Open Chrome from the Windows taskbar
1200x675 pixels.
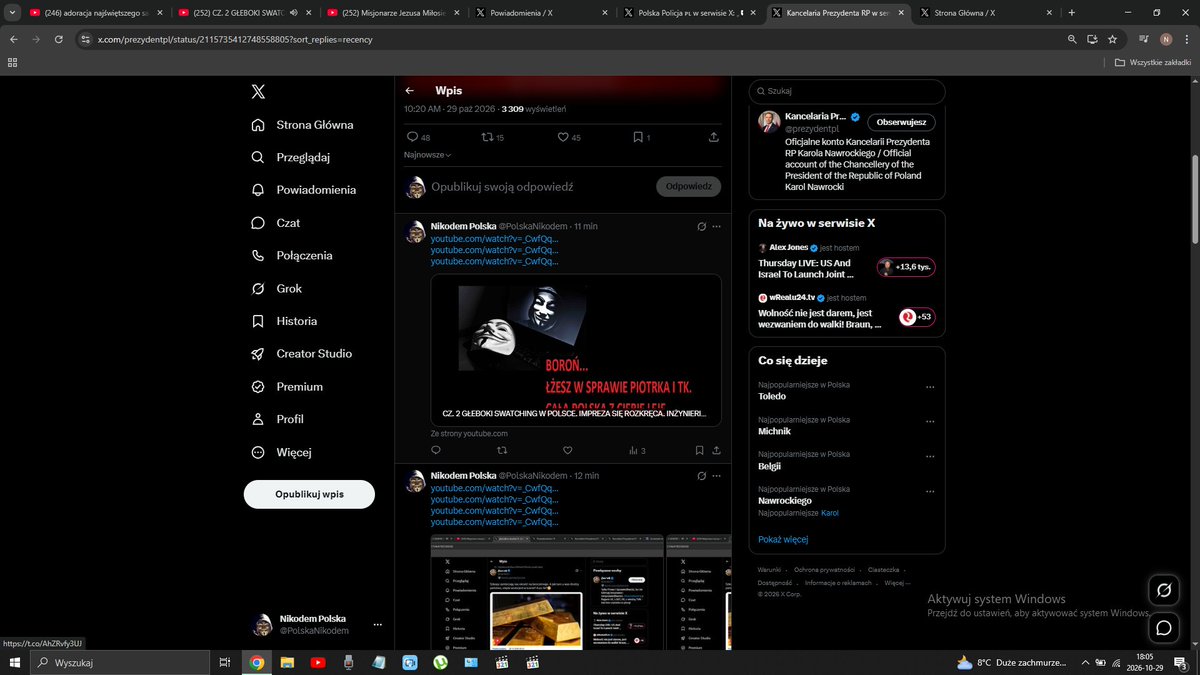coord(256,662)
